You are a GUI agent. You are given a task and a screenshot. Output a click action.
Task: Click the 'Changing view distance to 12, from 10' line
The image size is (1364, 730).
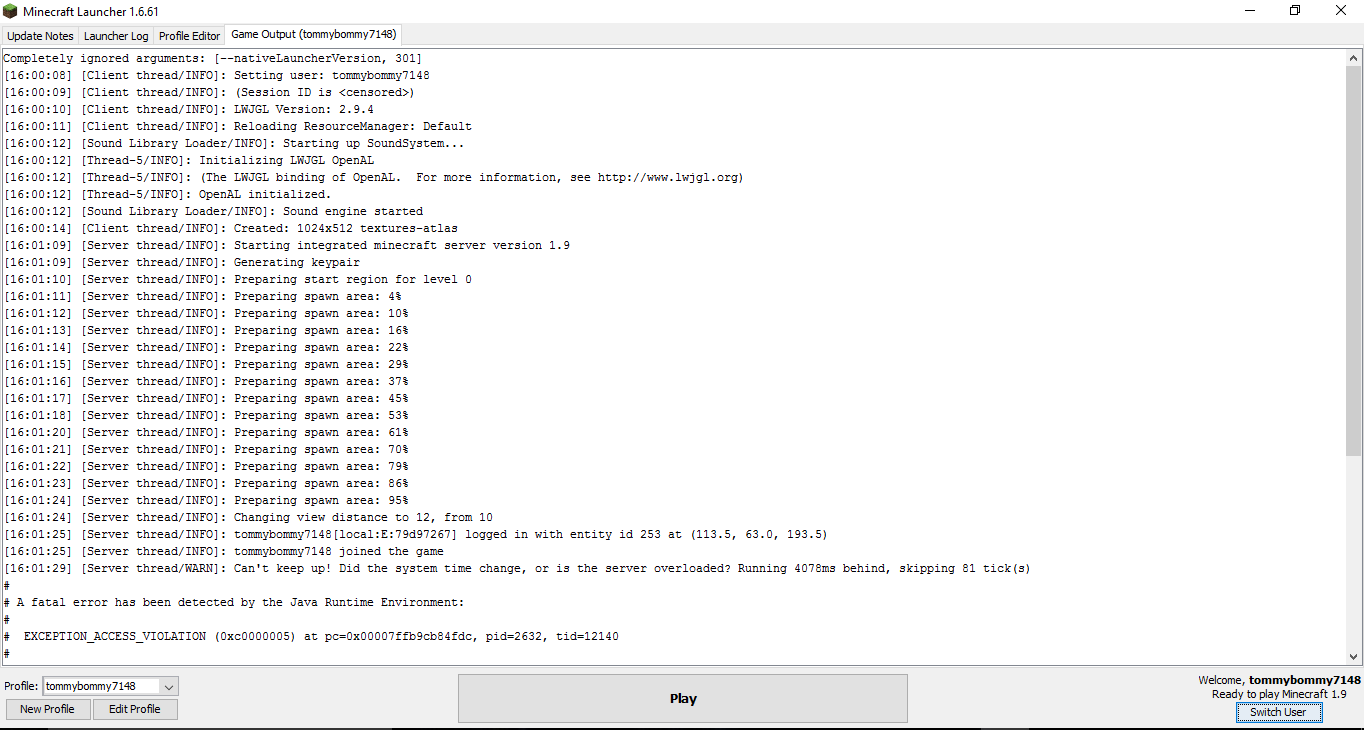pos(248,517)
